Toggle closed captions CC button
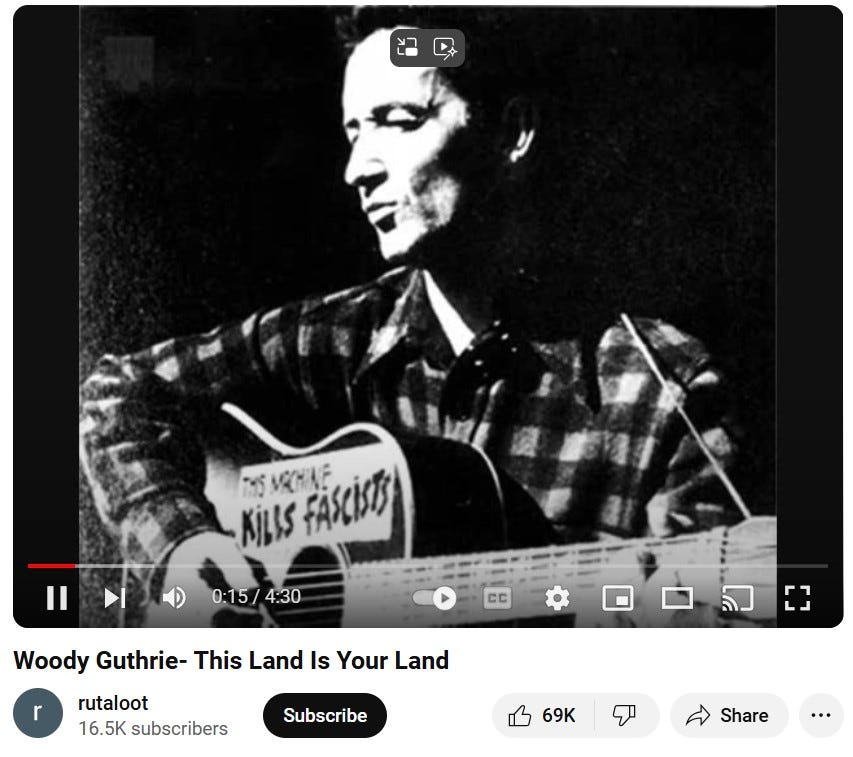853x757 pixels. coord(497,598)
